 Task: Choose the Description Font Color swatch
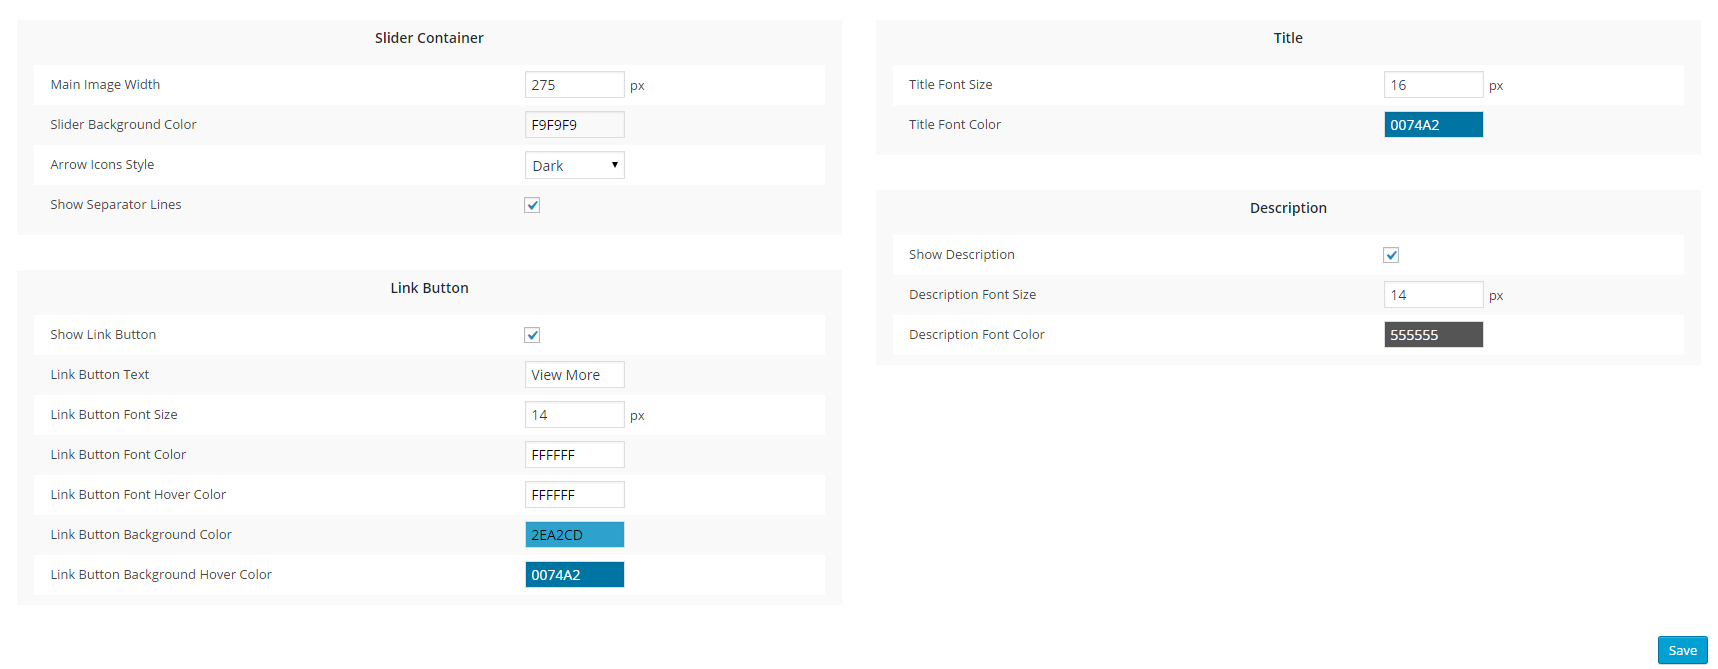click(x=1433, y=335)
